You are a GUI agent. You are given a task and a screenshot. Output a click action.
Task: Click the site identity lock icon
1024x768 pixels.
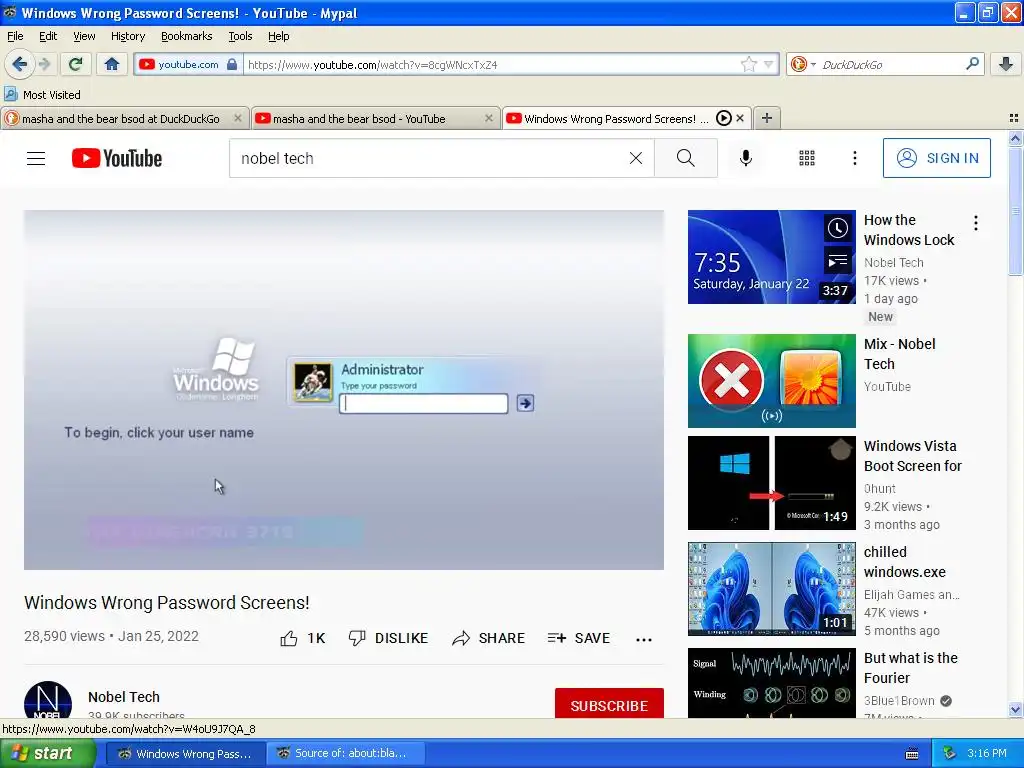click(232, 64)
